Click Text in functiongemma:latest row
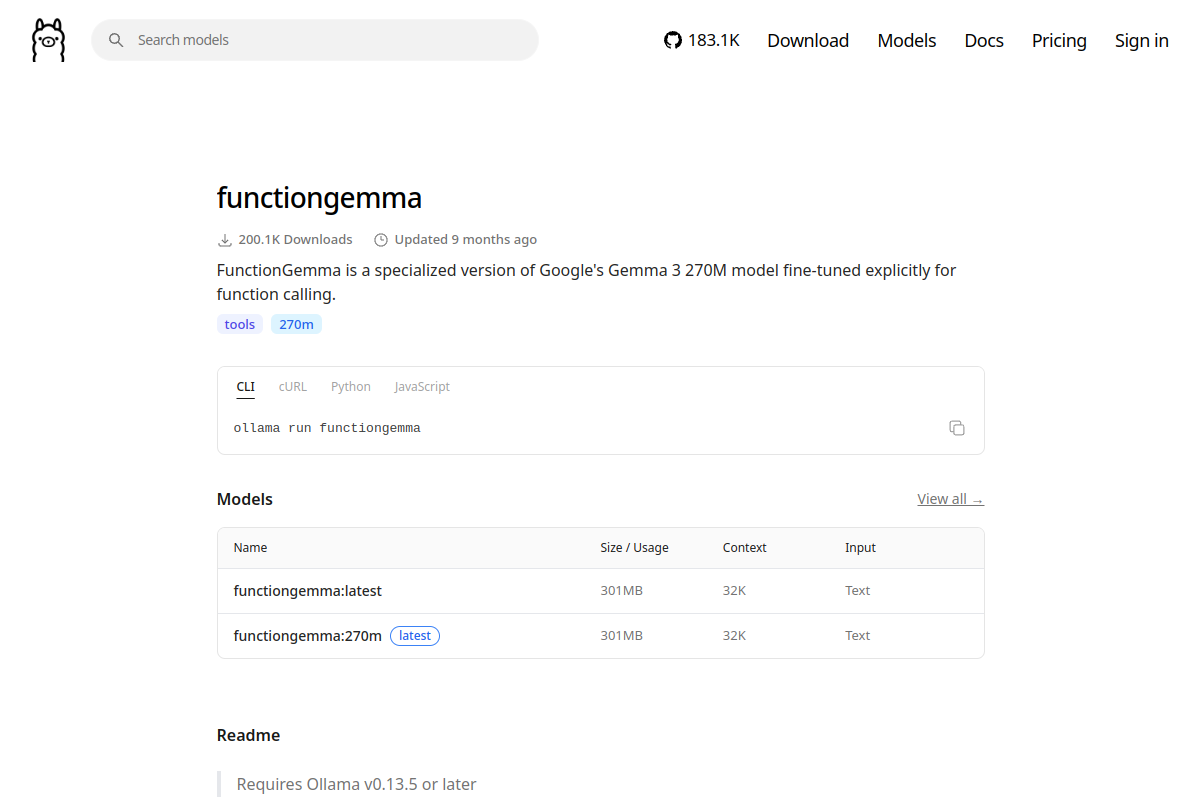This screenshot has width=1200, height=800. [x=857, y=591]
